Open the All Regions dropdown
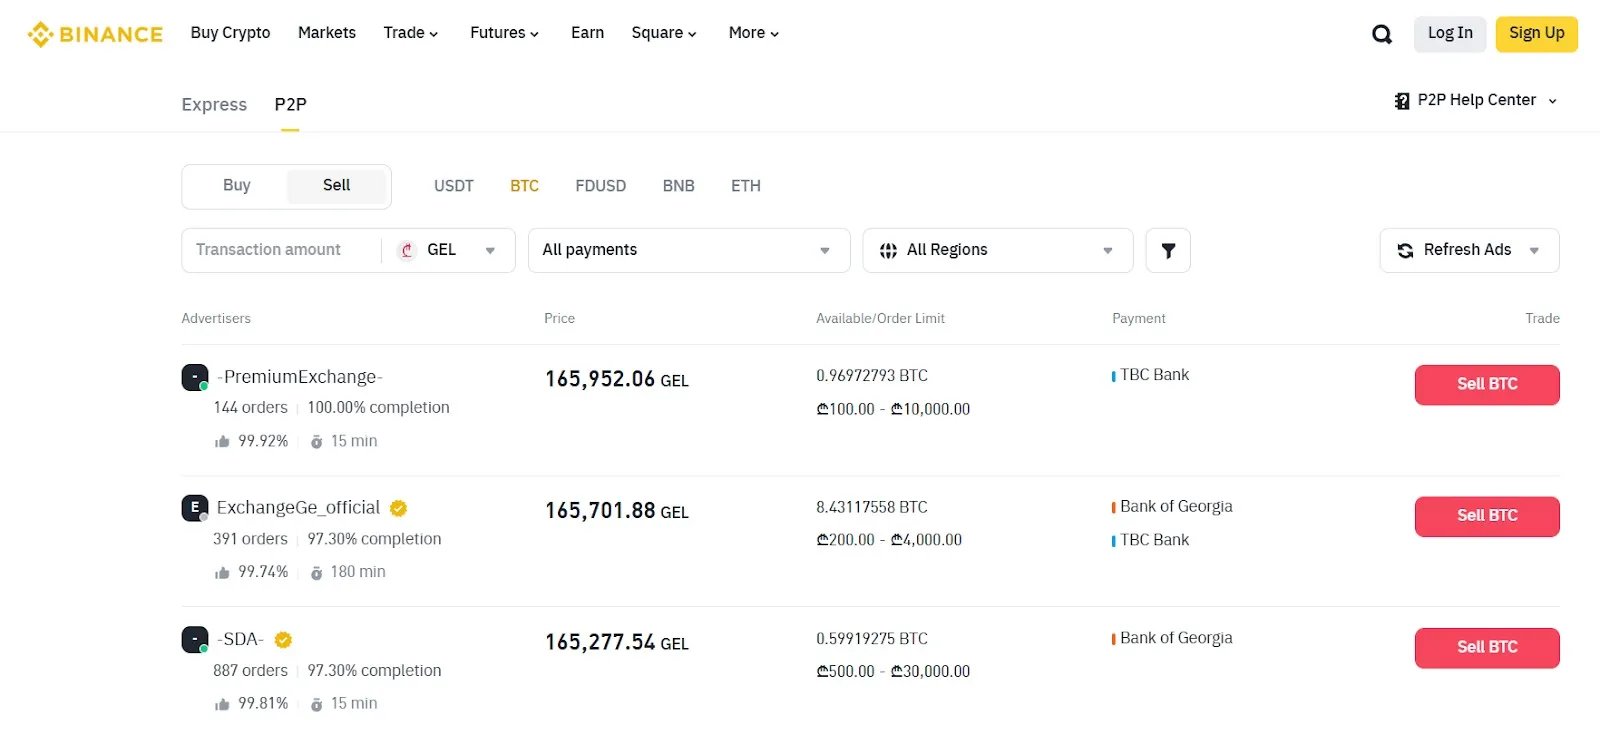This screenshot has height=735, width=1600. pos(997,251)
